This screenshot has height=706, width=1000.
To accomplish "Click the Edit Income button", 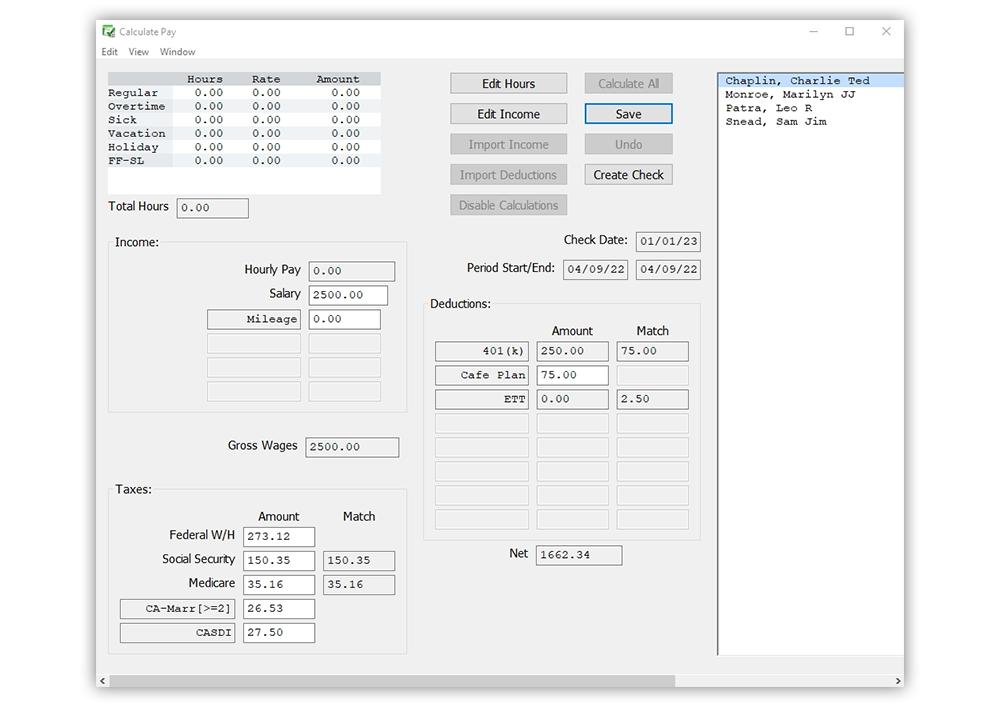I will tap(510, 113).
